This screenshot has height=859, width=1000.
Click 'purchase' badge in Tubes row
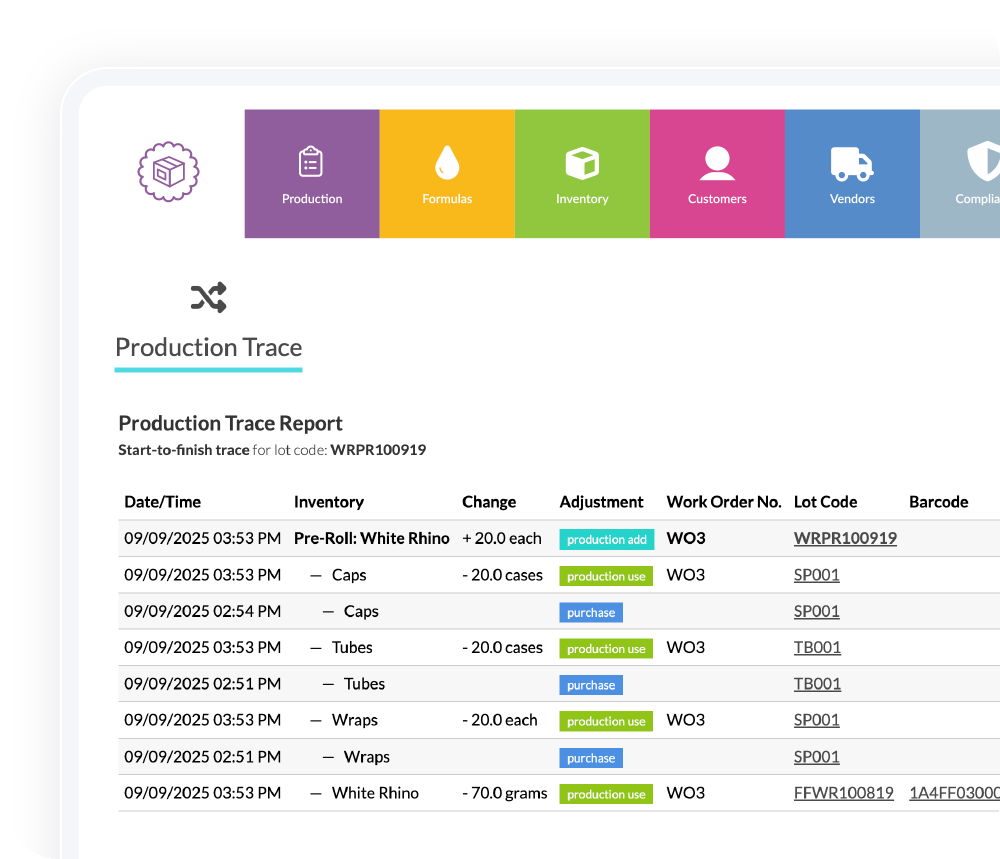pyautogui.click(x=591, y=685)
